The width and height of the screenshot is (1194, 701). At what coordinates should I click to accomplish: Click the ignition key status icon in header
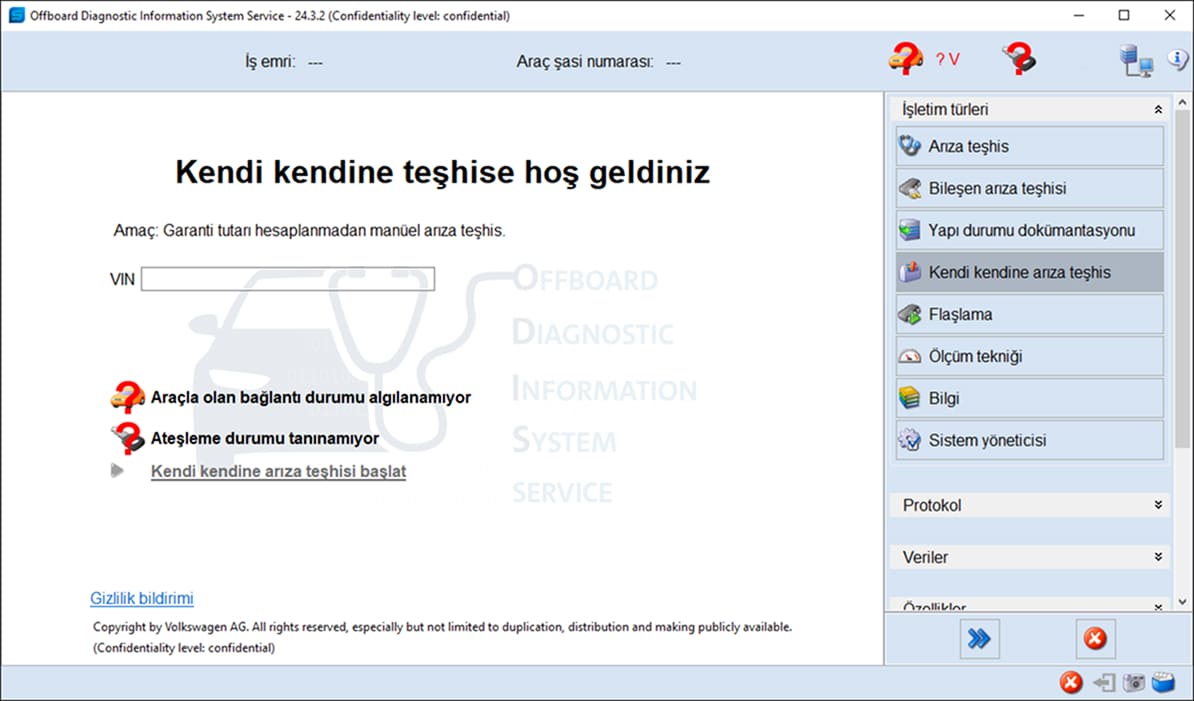point(1019,59)
